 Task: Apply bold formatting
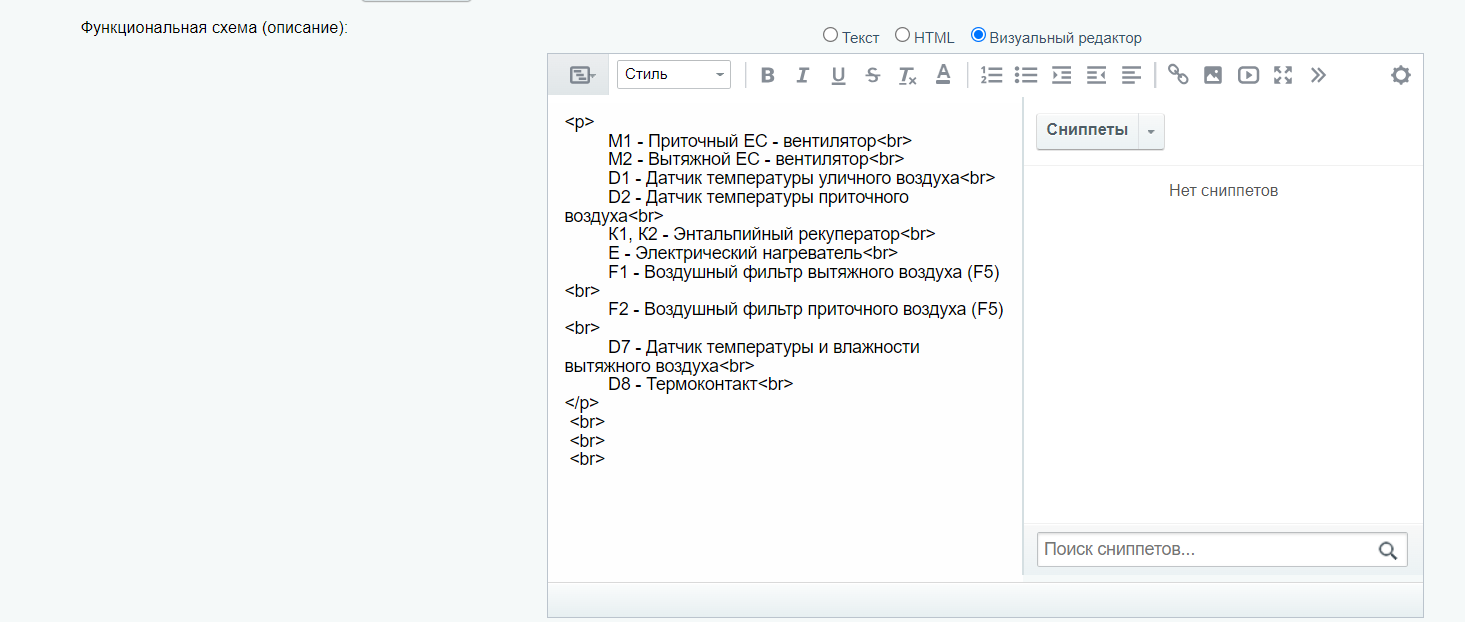767,75
